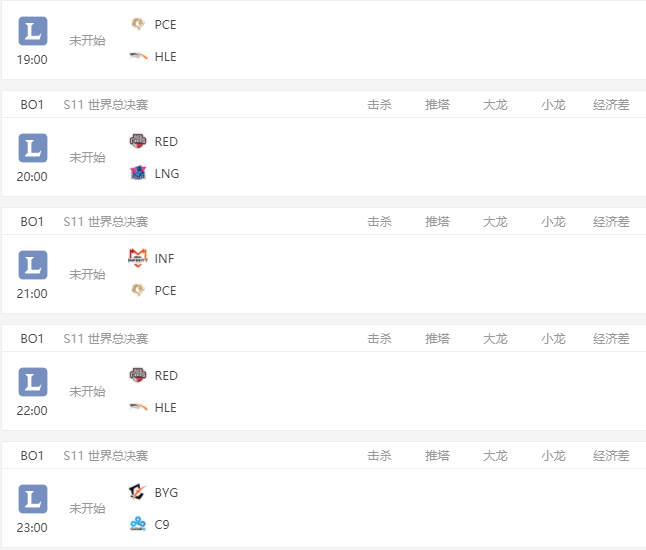Click the LNG team logo
The width and height of the screenshot is (646, 550).
pos(138,173)
